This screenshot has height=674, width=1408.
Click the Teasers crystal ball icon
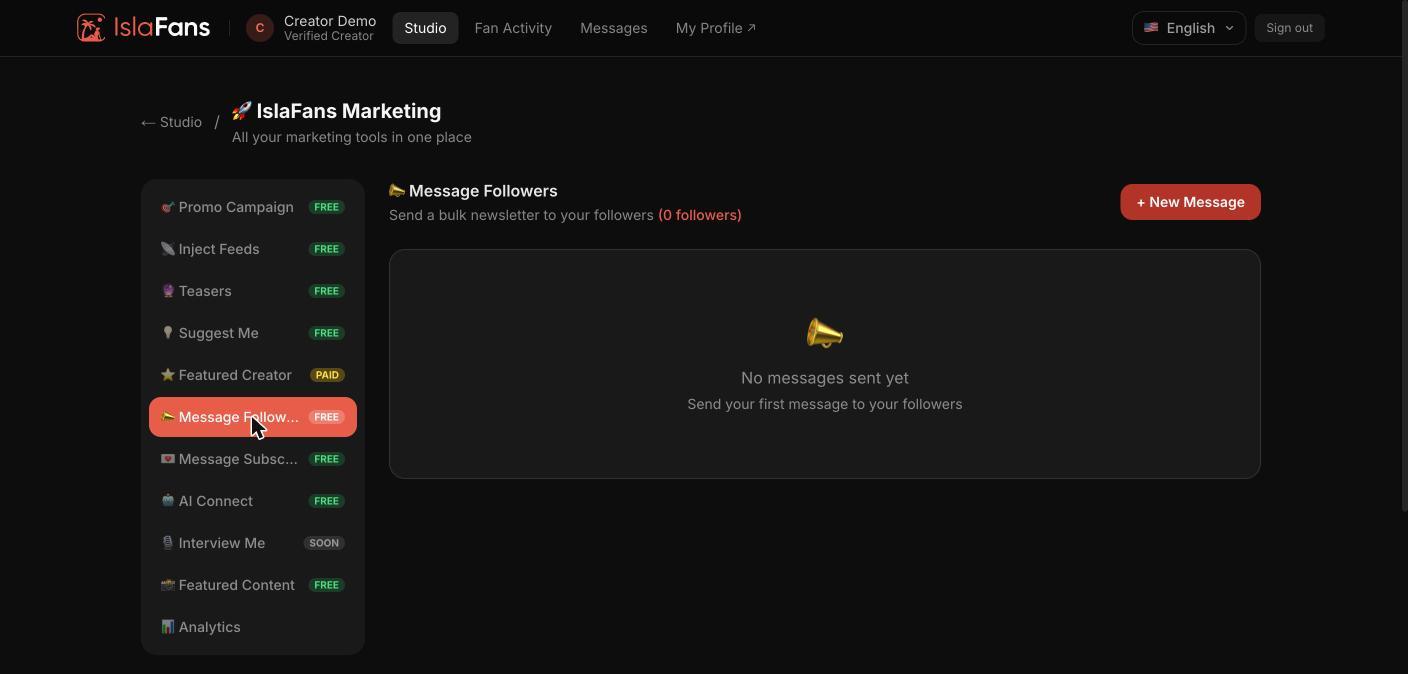(168, 291)
